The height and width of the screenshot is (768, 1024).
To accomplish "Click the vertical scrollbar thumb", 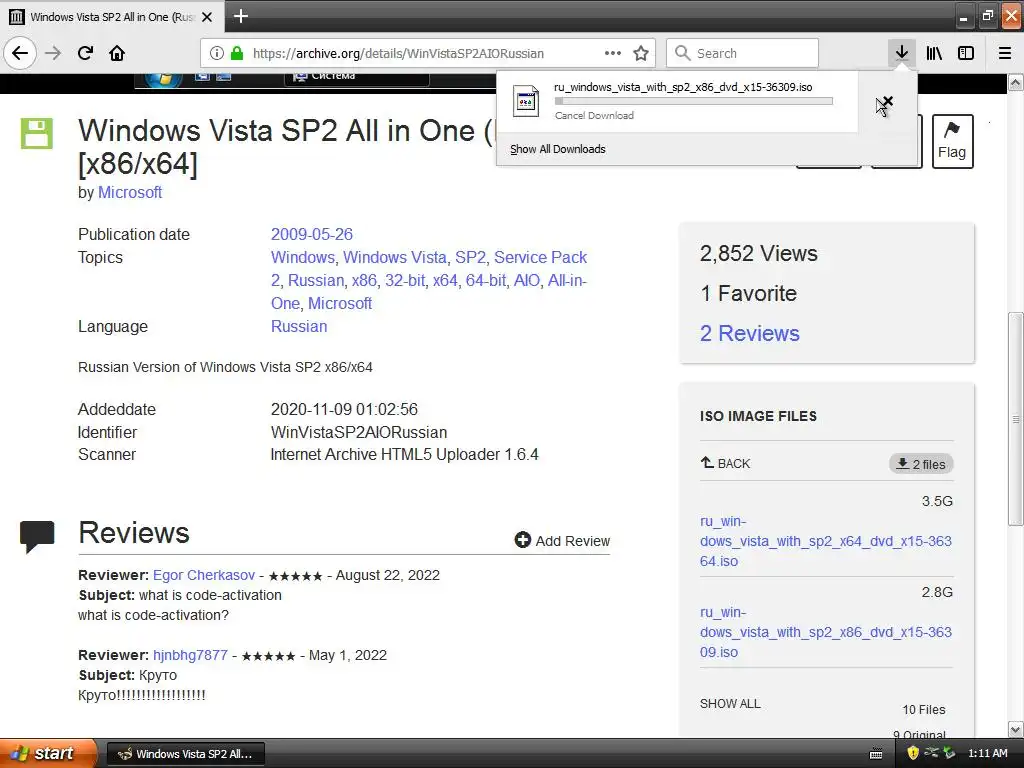I will click(1015, 418).
